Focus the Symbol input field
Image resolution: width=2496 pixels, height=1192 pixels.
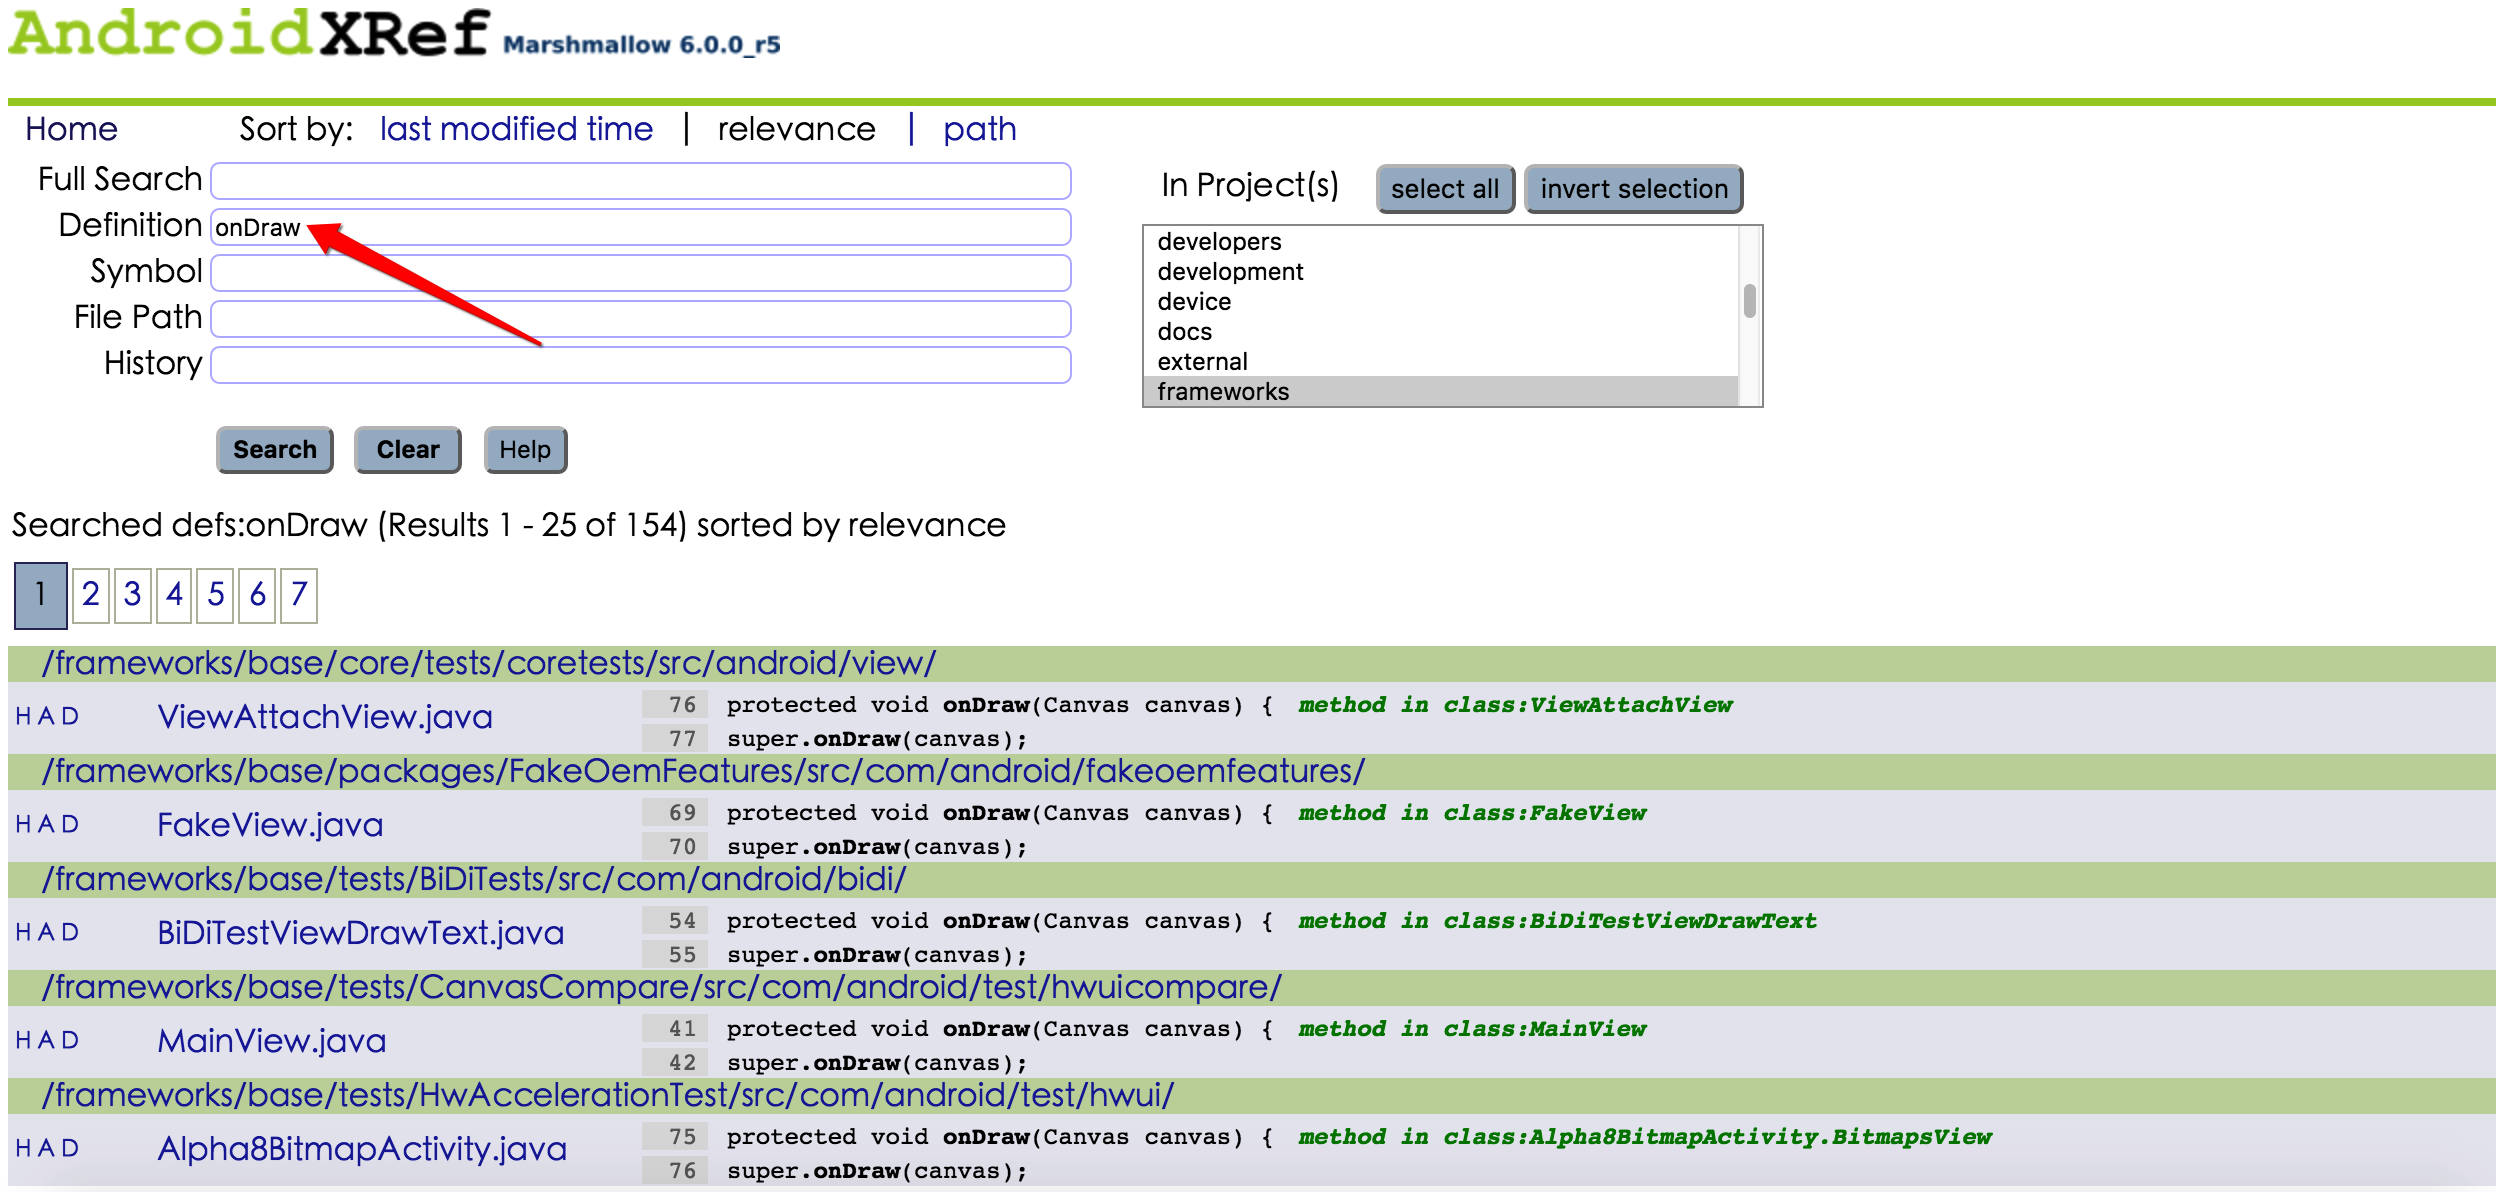pyautogui.click(x=641, y=273)
